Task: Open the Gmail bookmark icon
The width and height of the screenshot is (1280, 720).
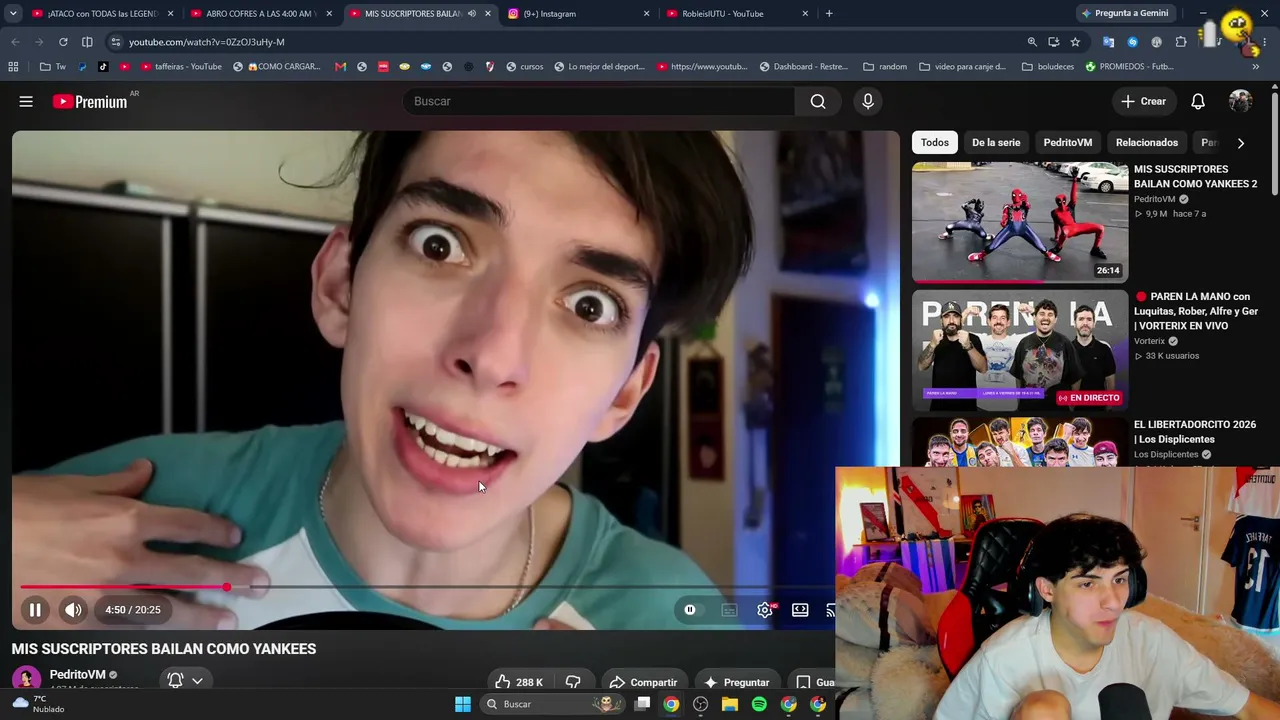Action: (341, 67)
